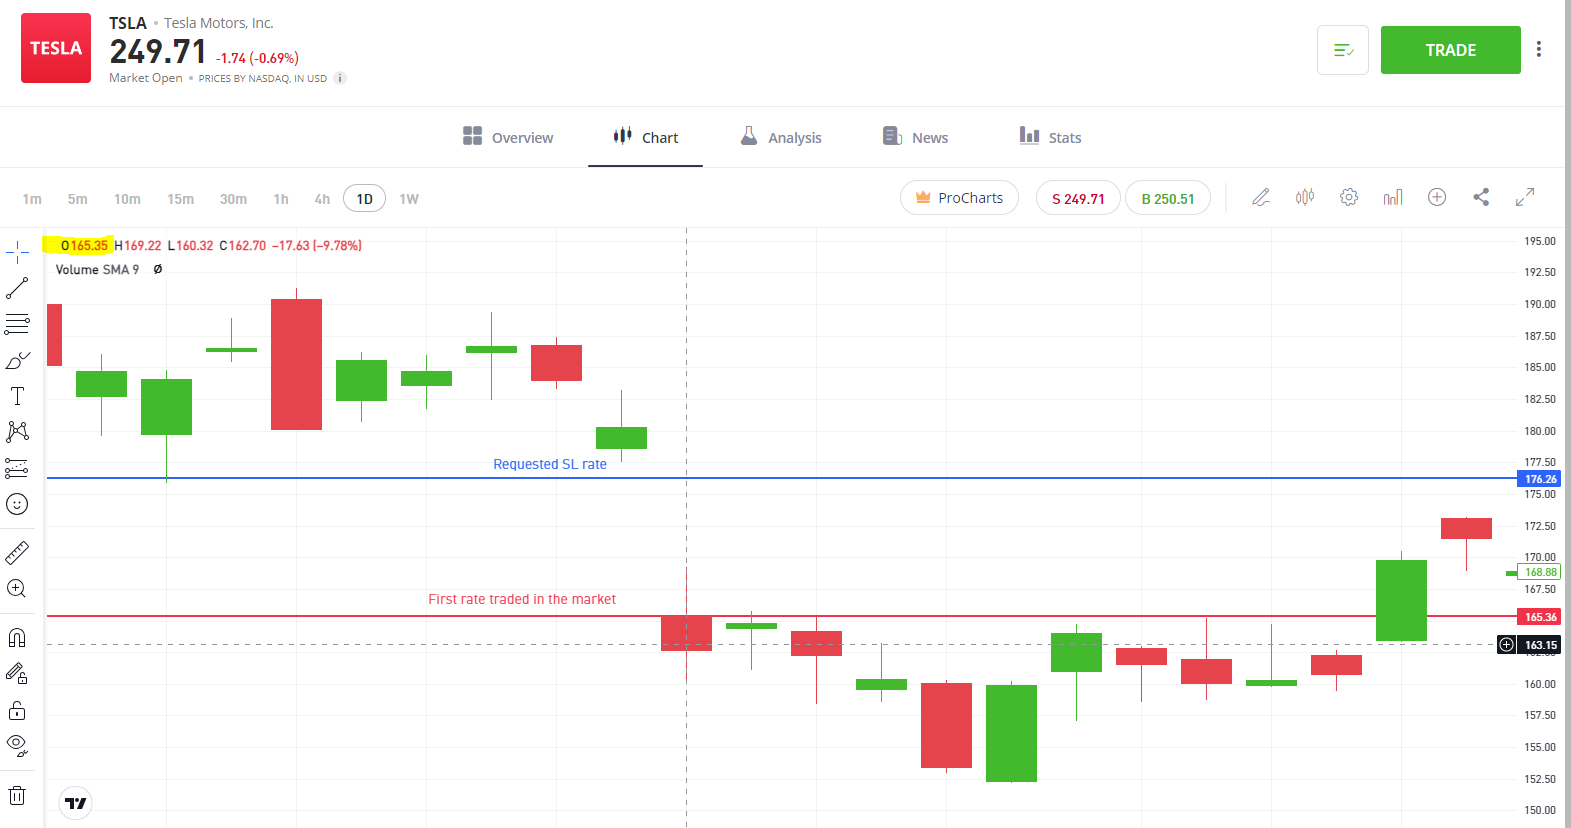Viewport: 1571px width, 828px height.
Task: Open the emoji icons tool
Action: click(17, 504)
